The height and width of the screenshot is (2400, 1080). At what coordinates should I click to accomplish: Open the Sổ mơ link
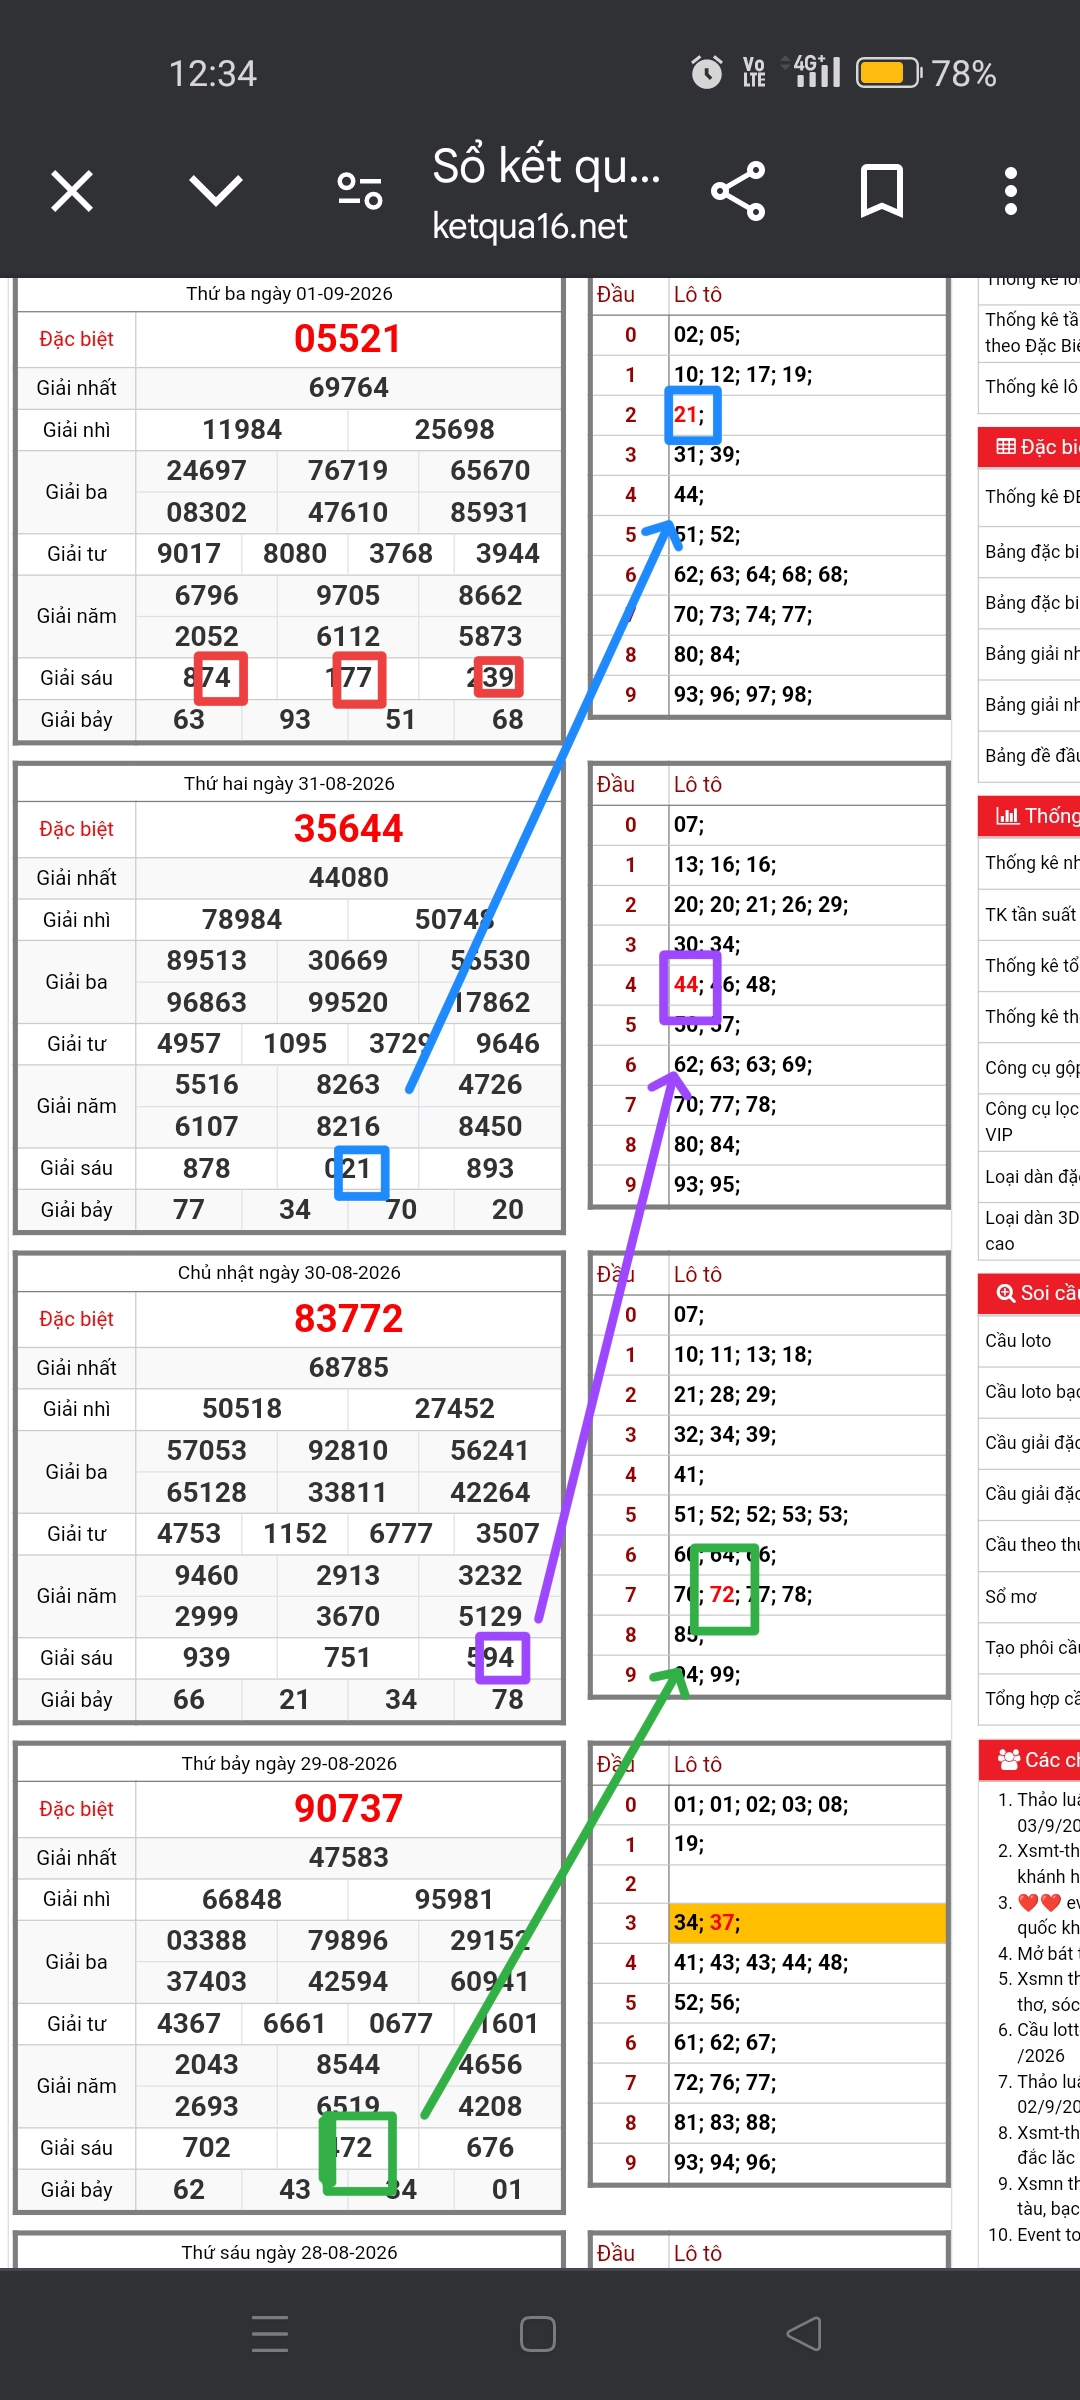tap(1011, 1596)
